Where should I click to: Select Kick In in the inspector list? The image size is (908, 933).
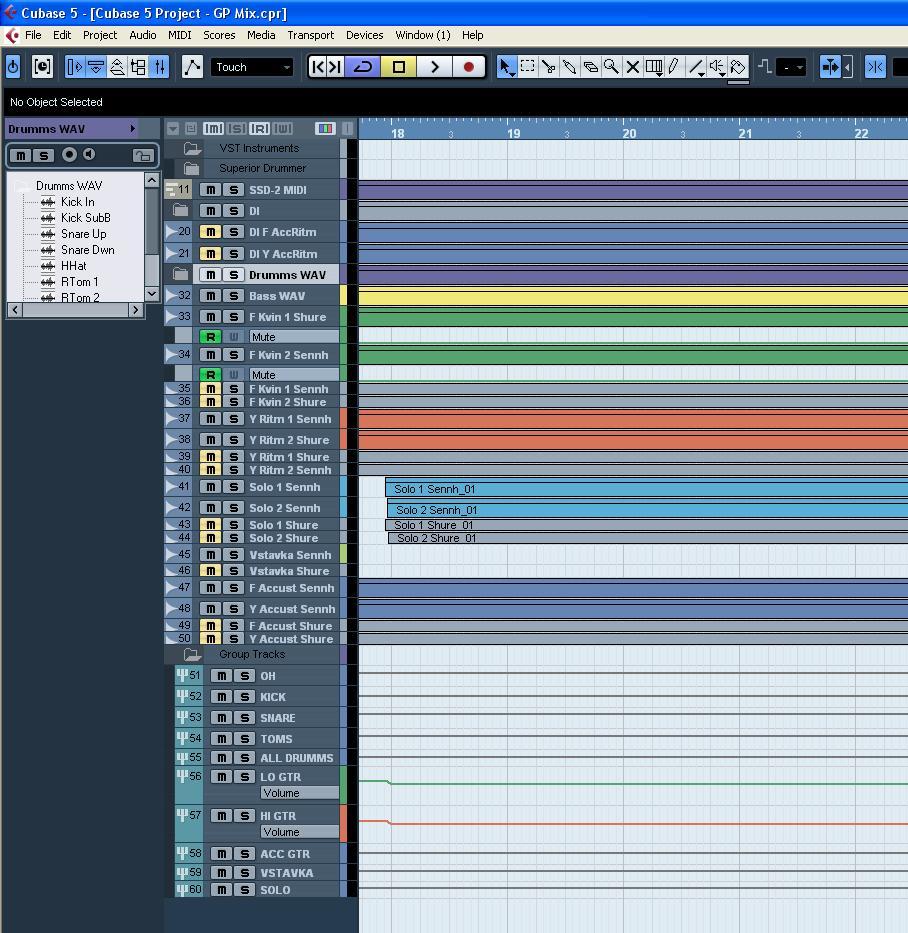click(77, 202)
